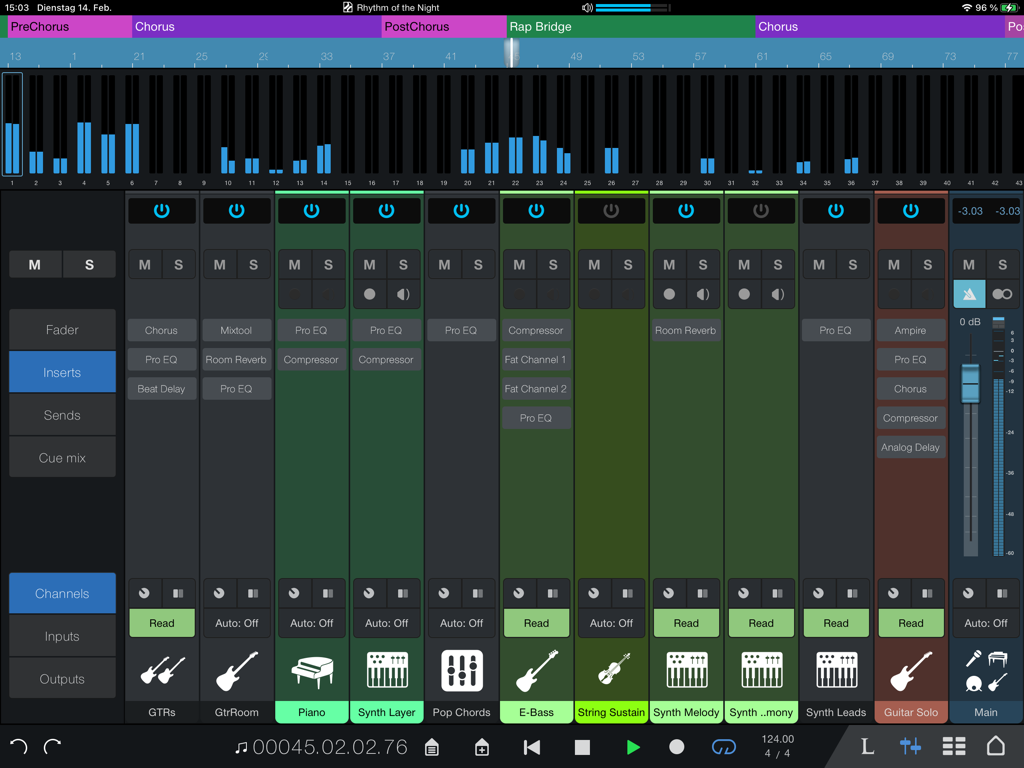Click the E-Bass guitar icon
Viewport: 1024px width, 768px height.
point(536,670)
